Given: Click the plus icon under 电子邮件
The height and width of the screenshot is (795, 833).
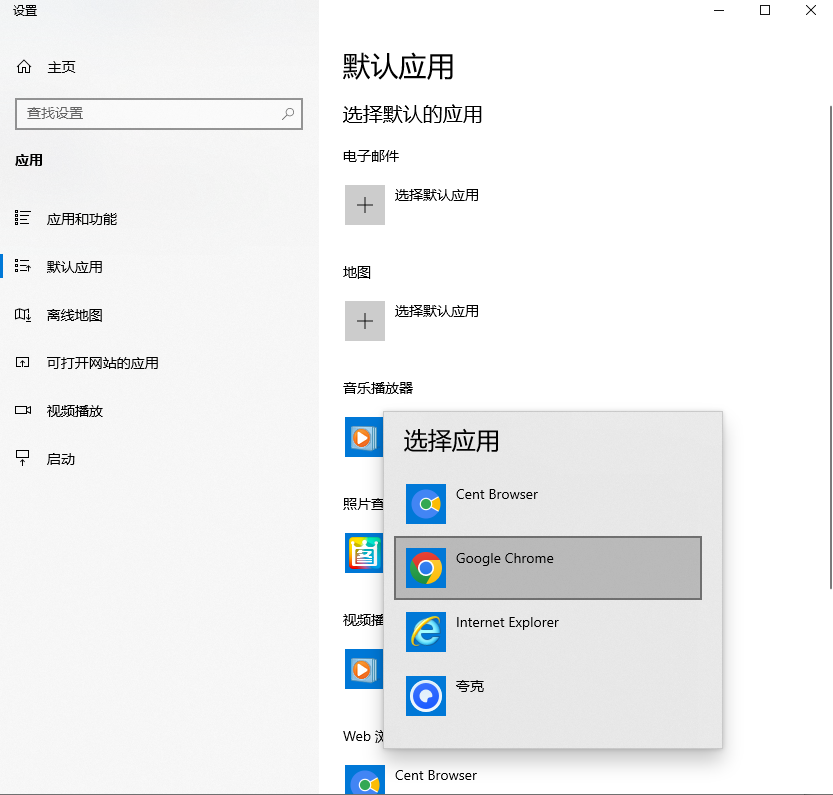Looking at the screenshot, I should pos(365,205).
